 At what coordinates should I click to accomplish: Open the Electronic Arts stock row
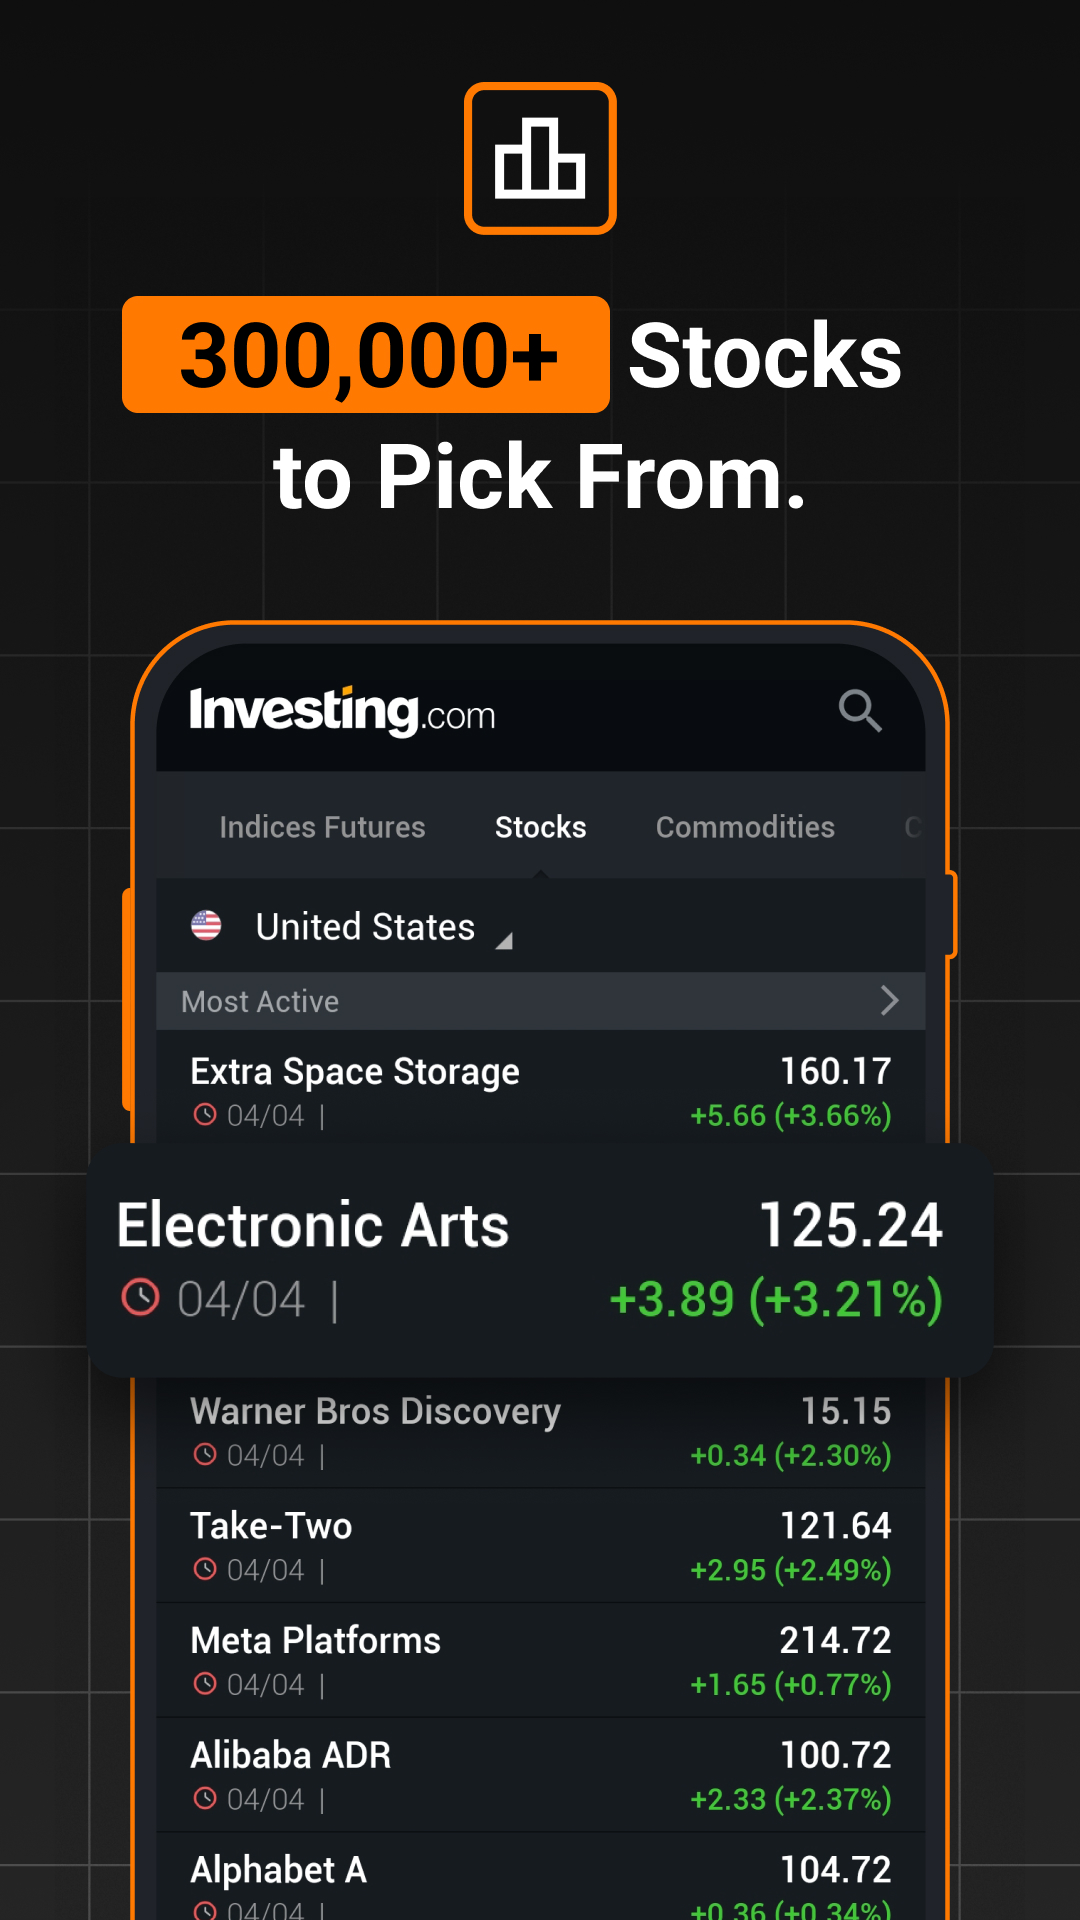tap(540, 1261)
